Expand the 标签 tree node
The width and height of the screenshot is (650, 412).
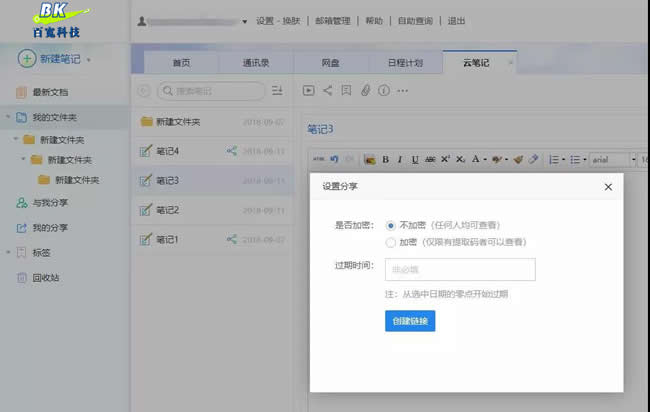[8, 252]
